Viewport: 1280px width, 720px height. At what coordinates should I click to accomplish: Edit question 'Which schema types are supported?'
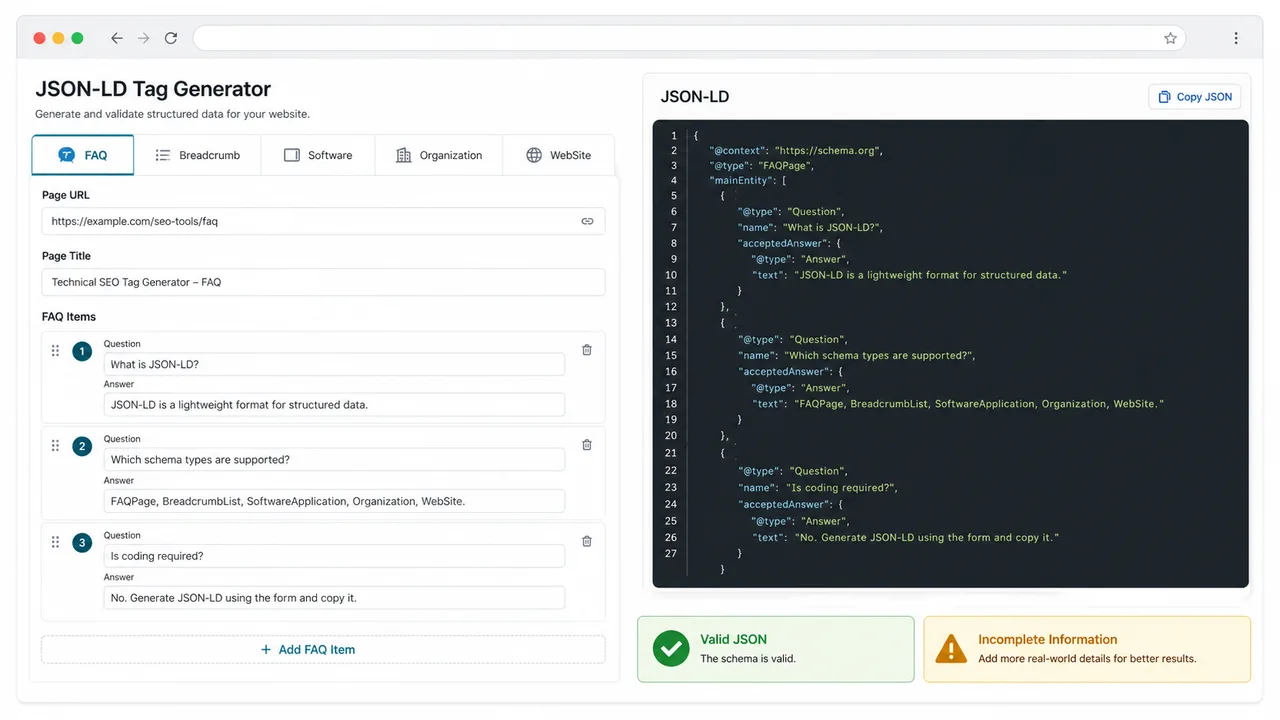click(334, 460)
